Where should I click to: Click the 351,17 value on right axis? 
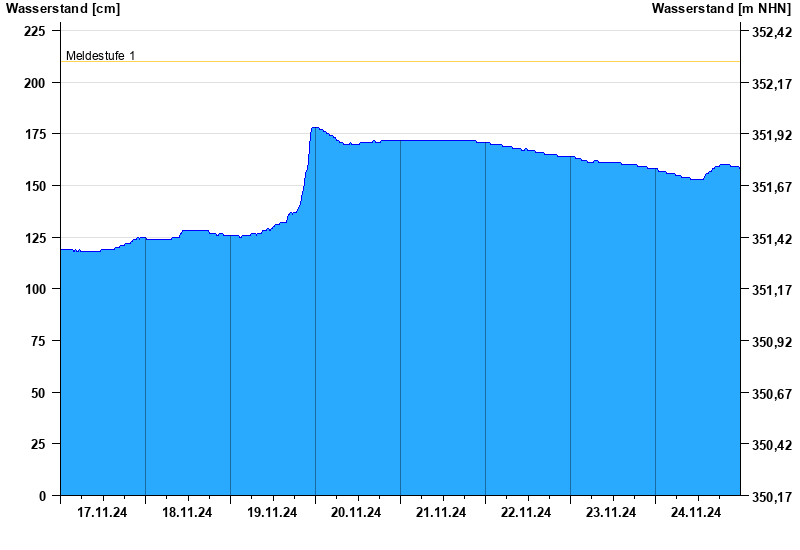(772, 290)
